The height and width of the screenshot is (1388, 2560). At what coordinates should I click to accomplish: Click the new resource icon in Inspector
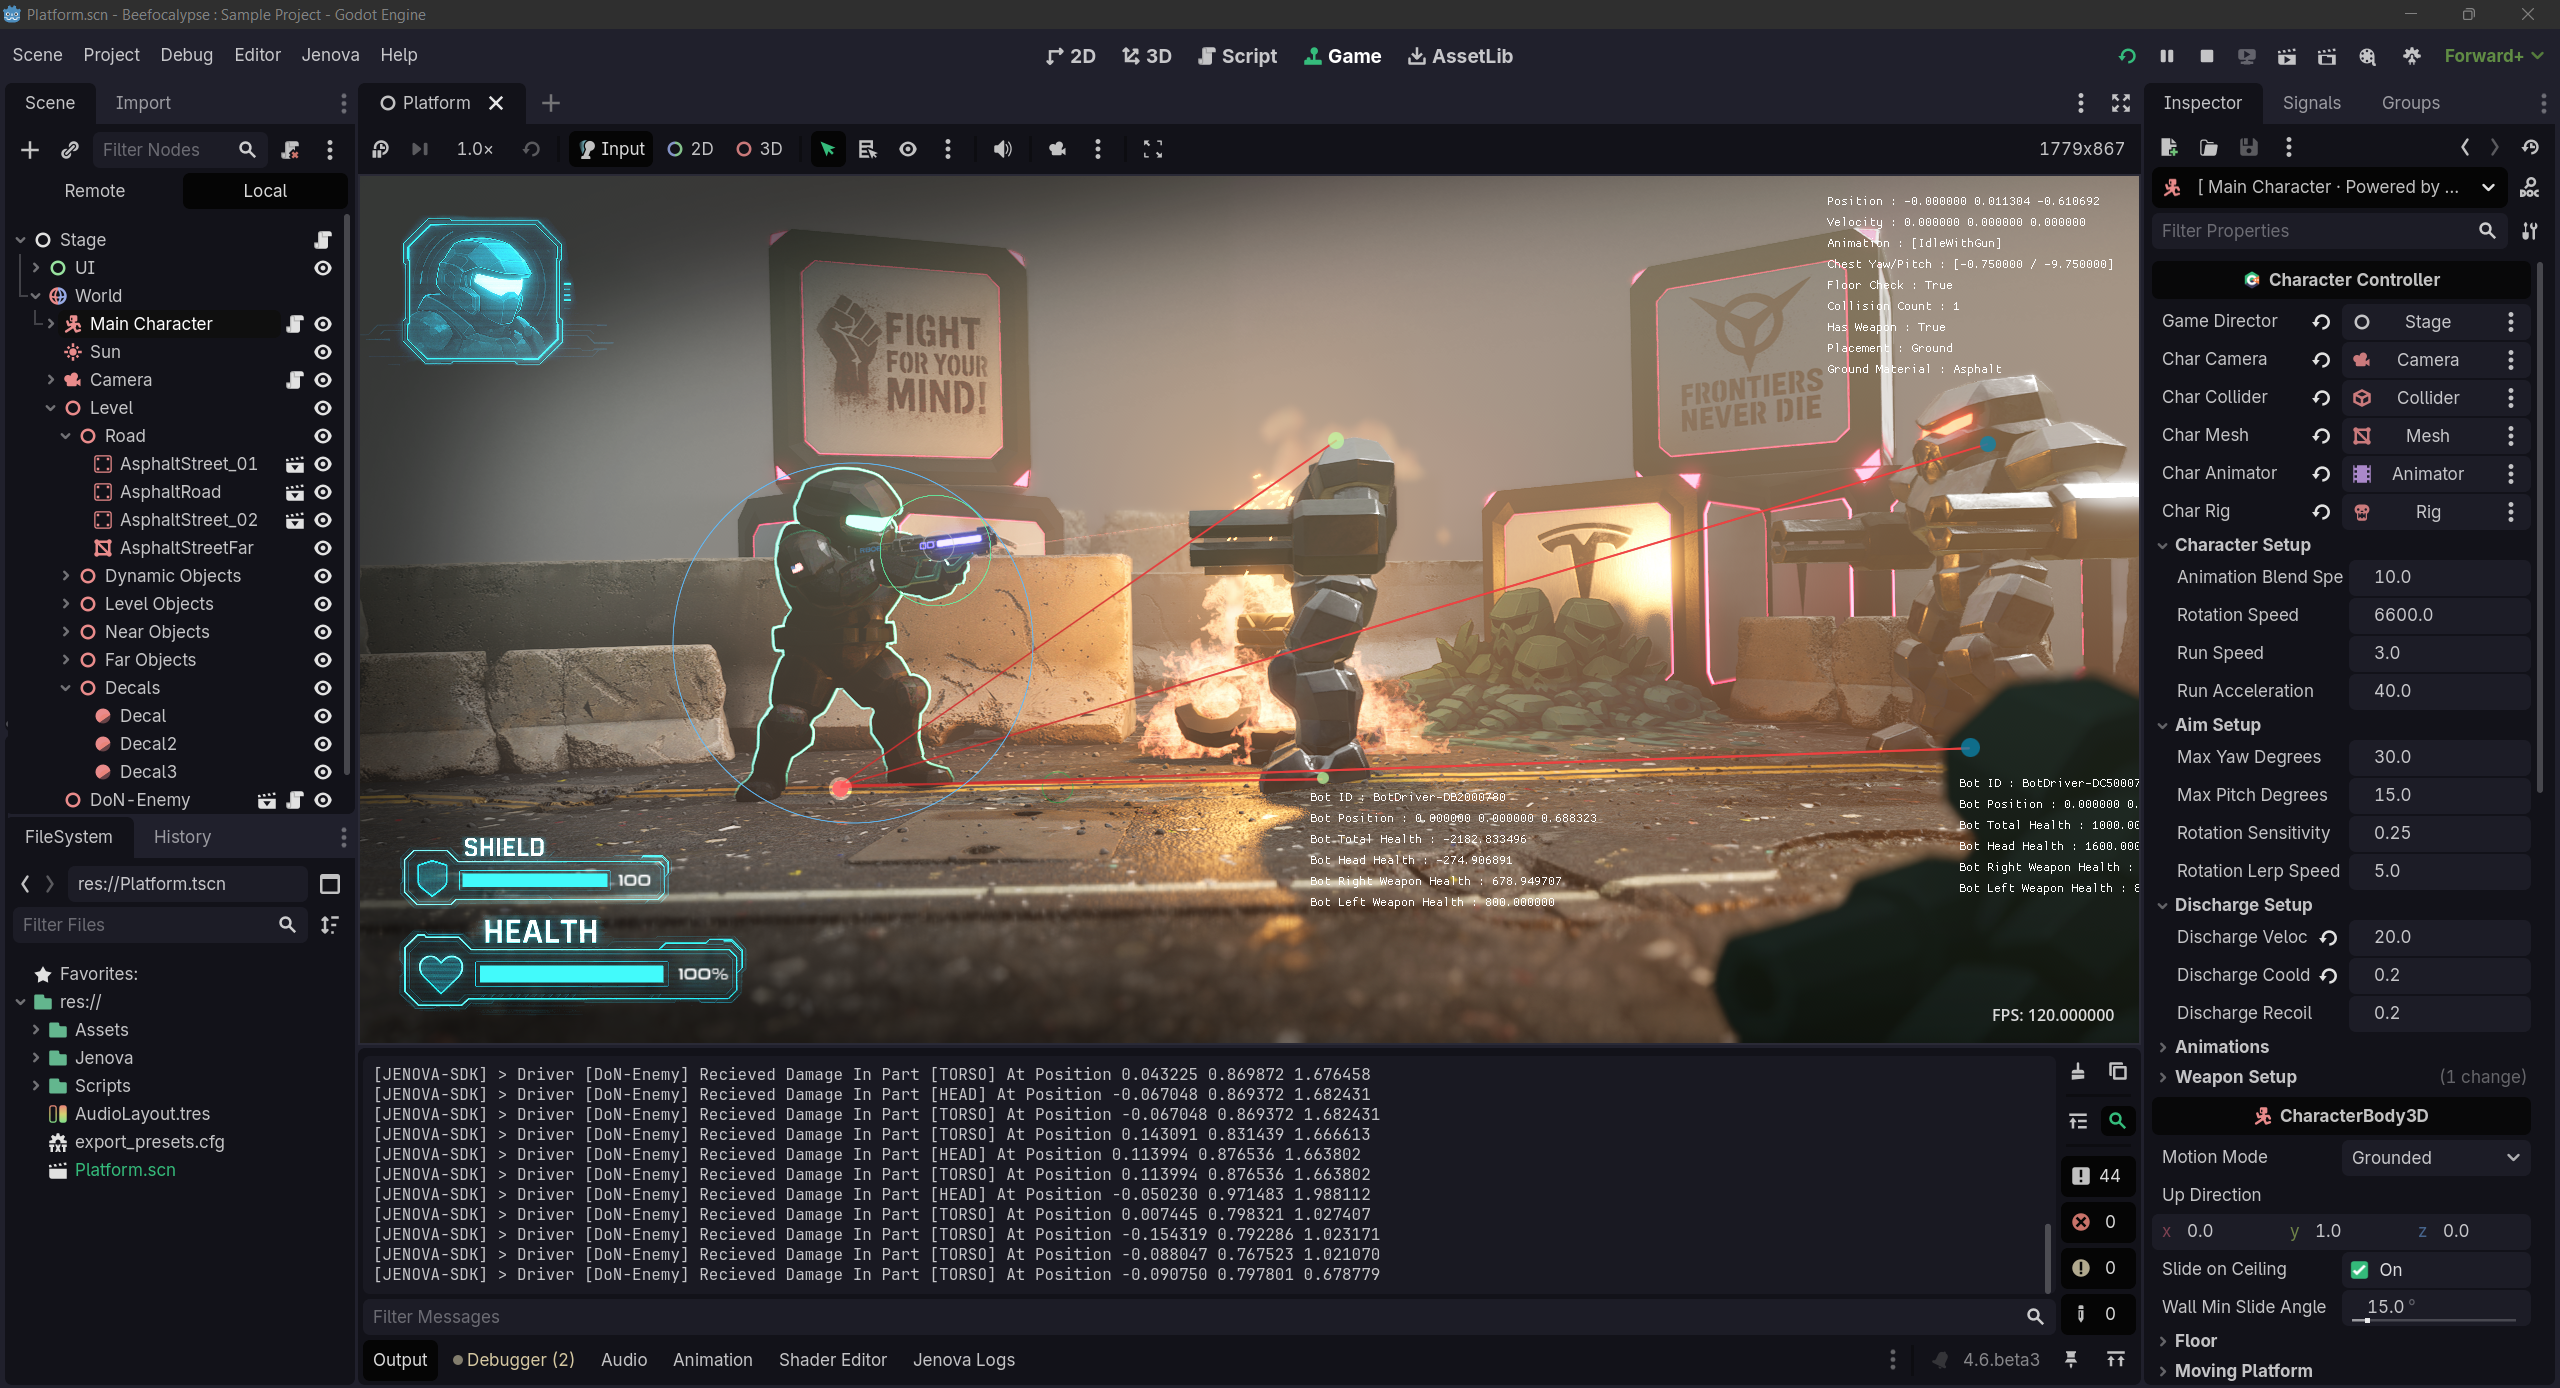[x=2169, y=148]
